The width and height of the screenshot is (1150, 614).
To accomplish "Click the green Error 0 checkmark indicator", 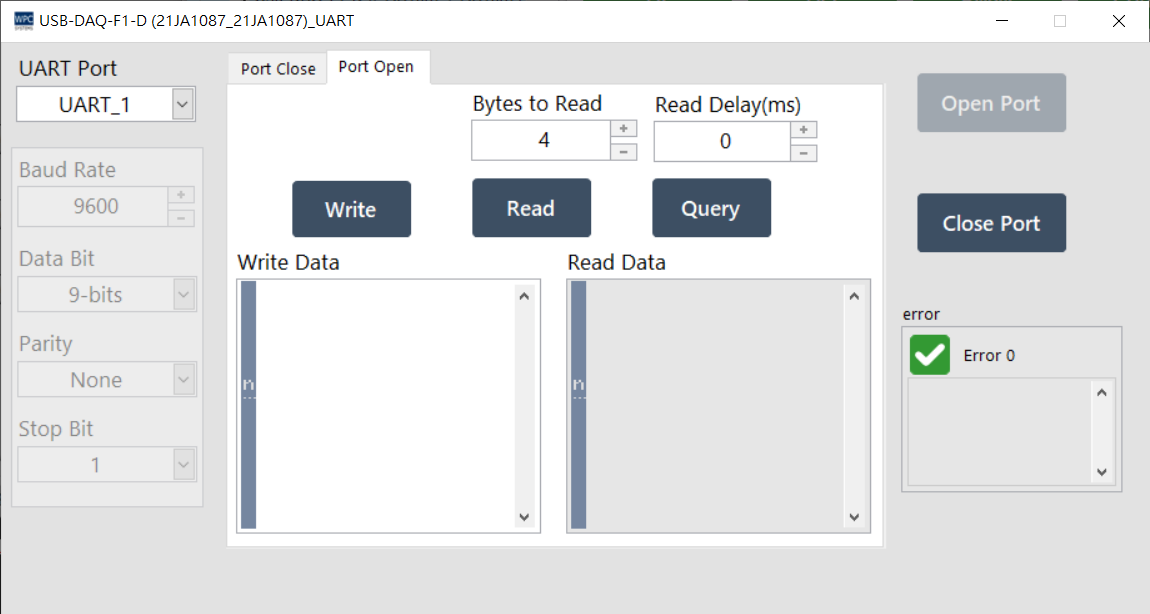I will tap(929, 355).
